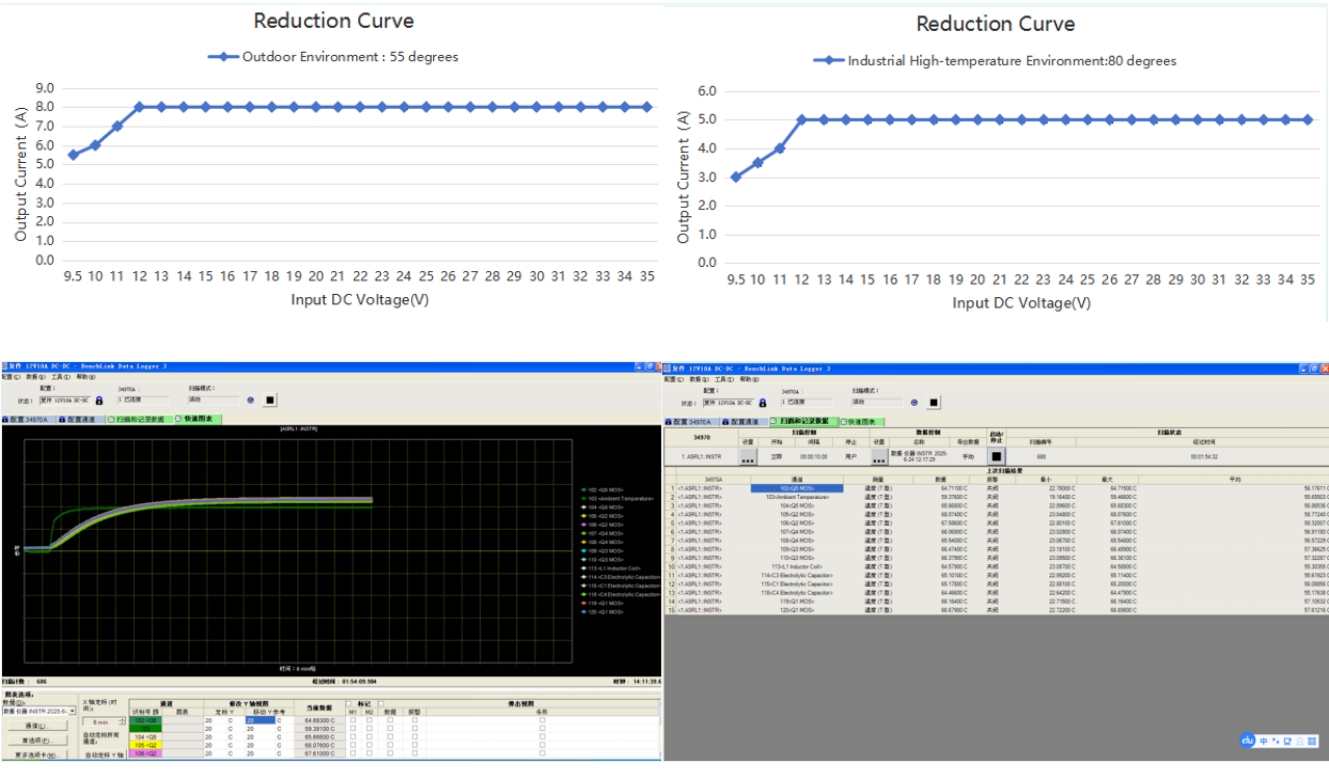1329x769 pixels.
Task: Tick the alarm popup checkbox for channel 105 row
Action: click(x=414, y=745)
